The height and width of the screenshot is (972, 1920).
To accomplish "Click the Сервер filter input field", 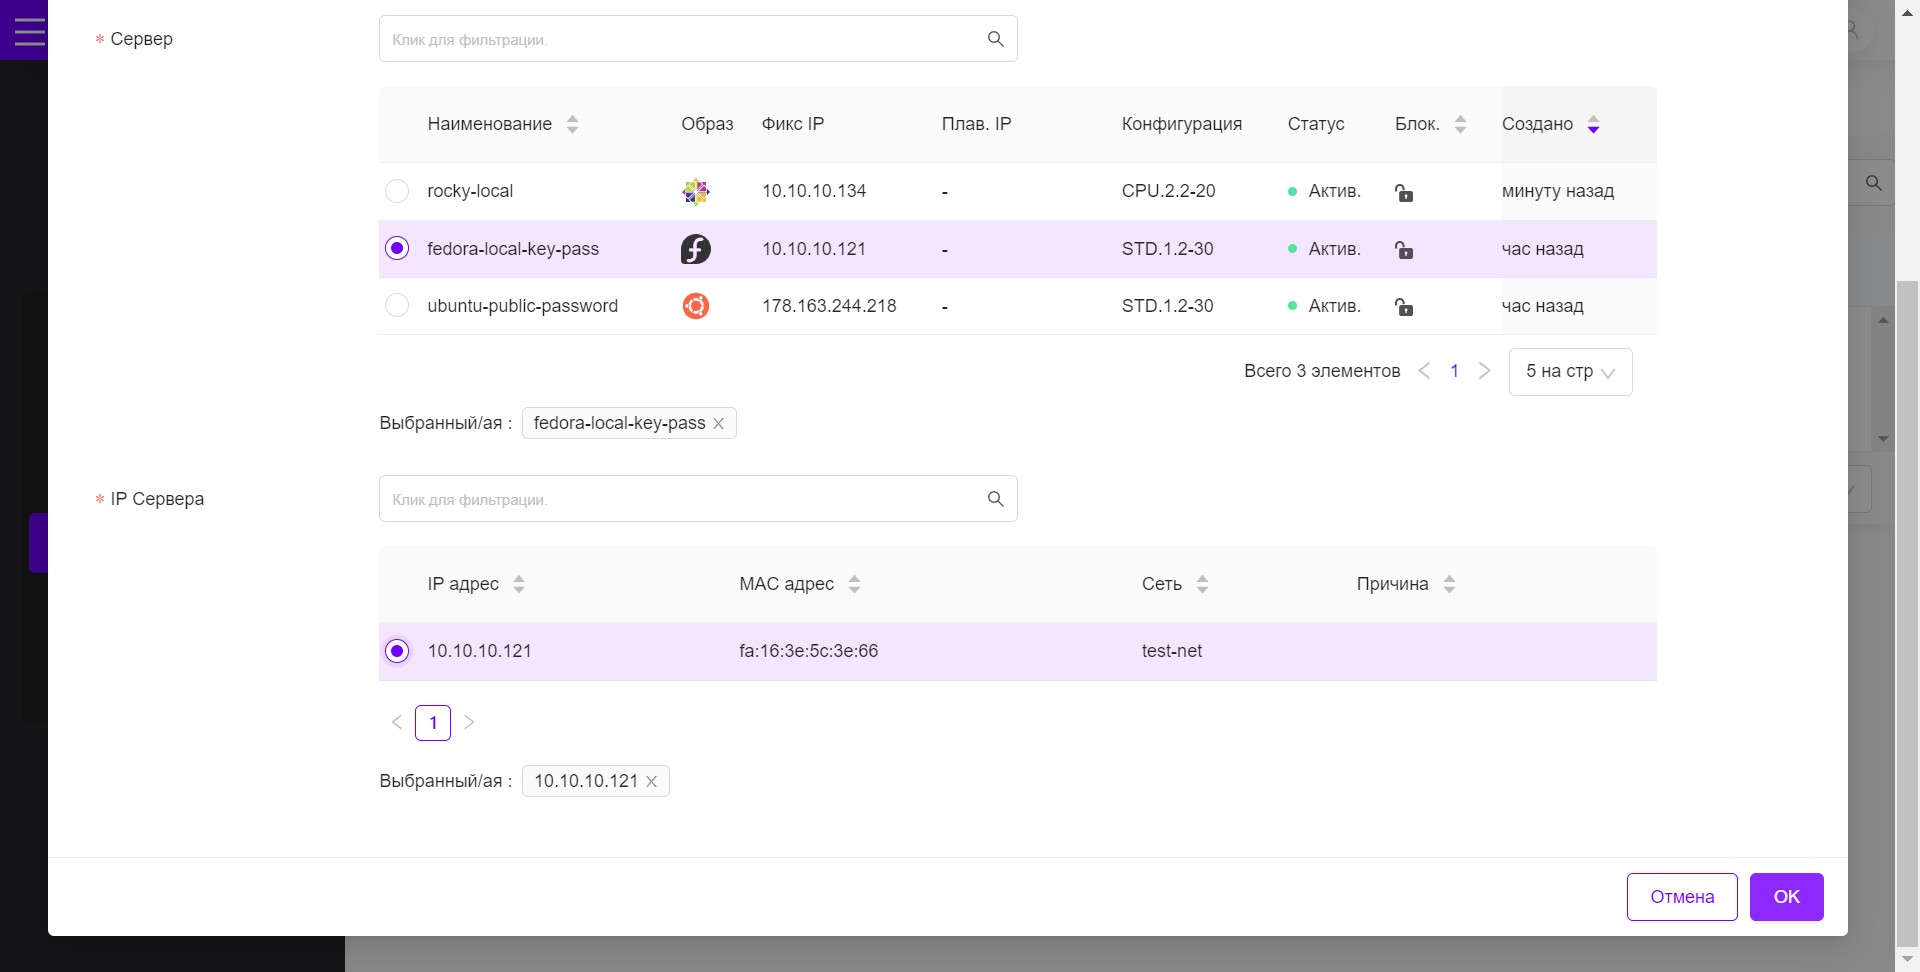I will [x=698, y=39].
